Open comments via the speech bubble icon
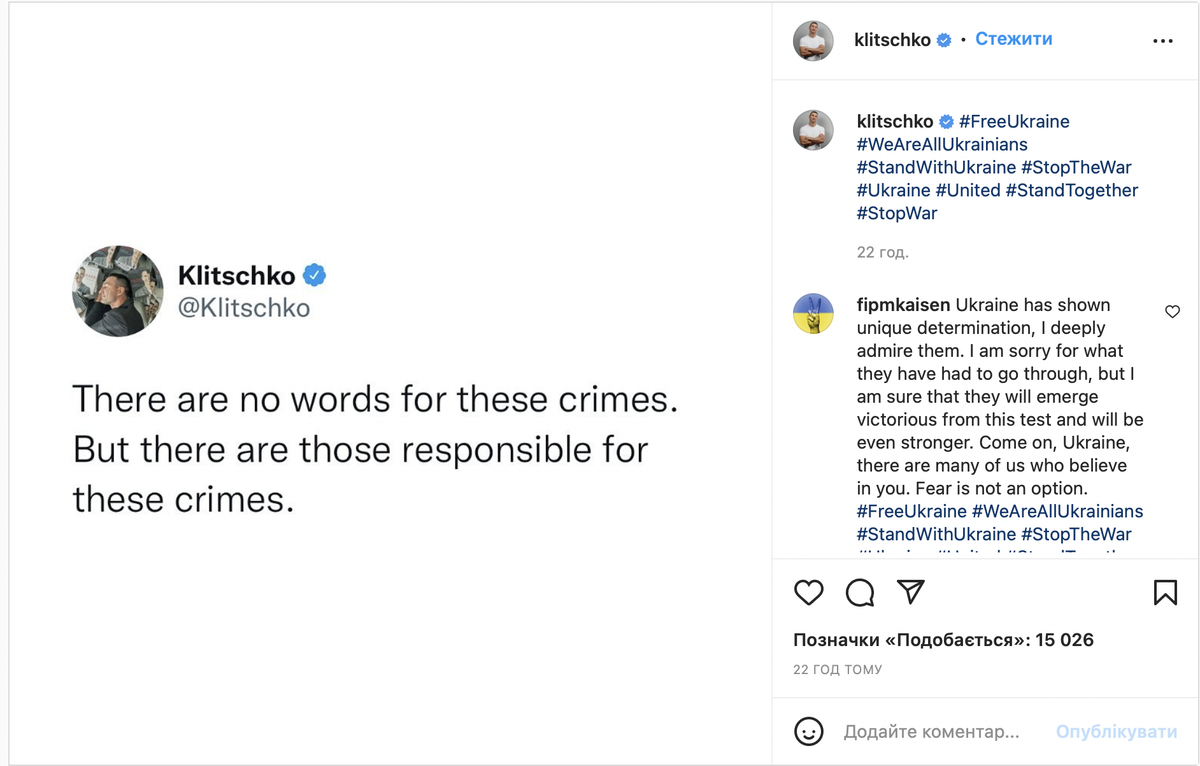The height and width of the screenshot is (766, 1200). point(860,592)
